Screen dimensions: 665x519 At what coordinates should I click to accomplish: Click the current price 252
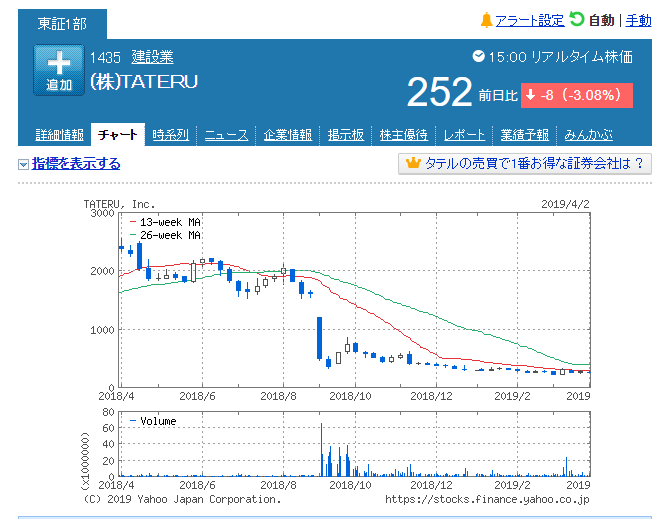(x=439, y=92)
